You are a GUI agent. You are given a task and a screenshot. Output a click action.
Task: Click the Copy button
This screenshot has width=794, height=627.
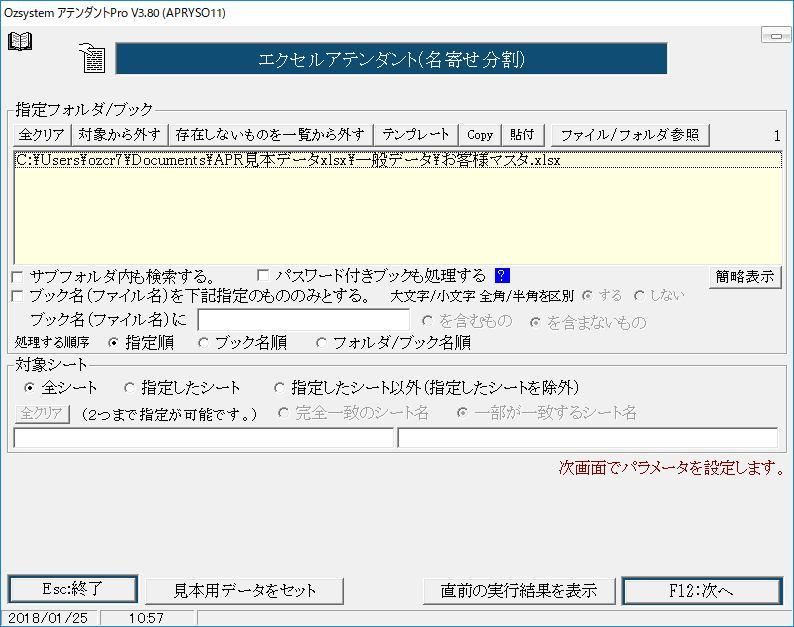[x=480, y=135]
